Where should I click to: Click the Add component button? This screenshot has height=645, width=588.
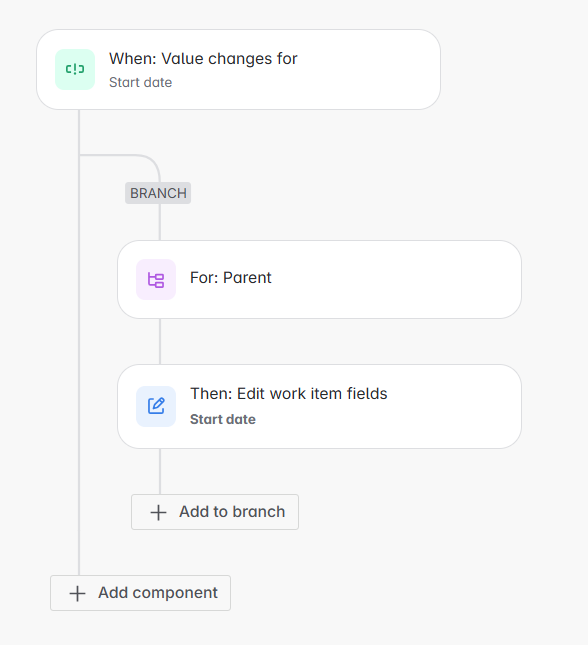click(140, 593)
